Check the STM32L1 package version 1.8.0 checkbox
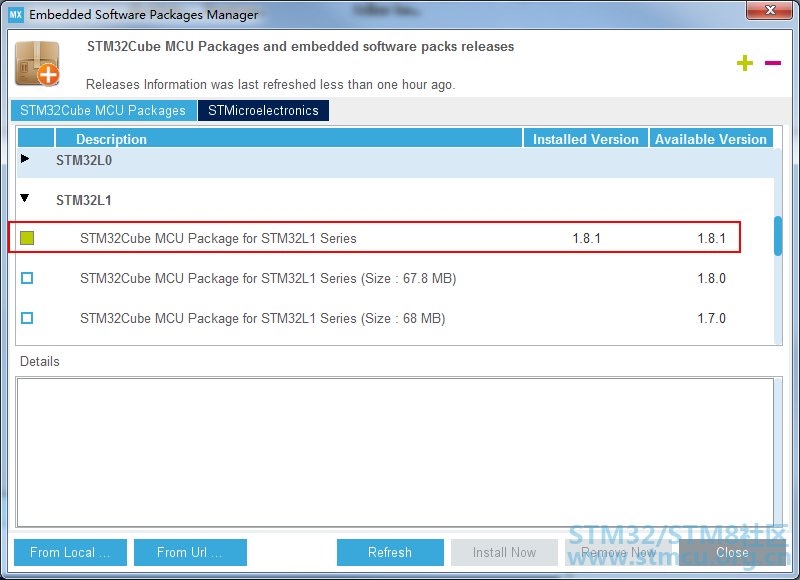Image resolution: width=800 pixels, height=580 pixels. tap(27, 278)
